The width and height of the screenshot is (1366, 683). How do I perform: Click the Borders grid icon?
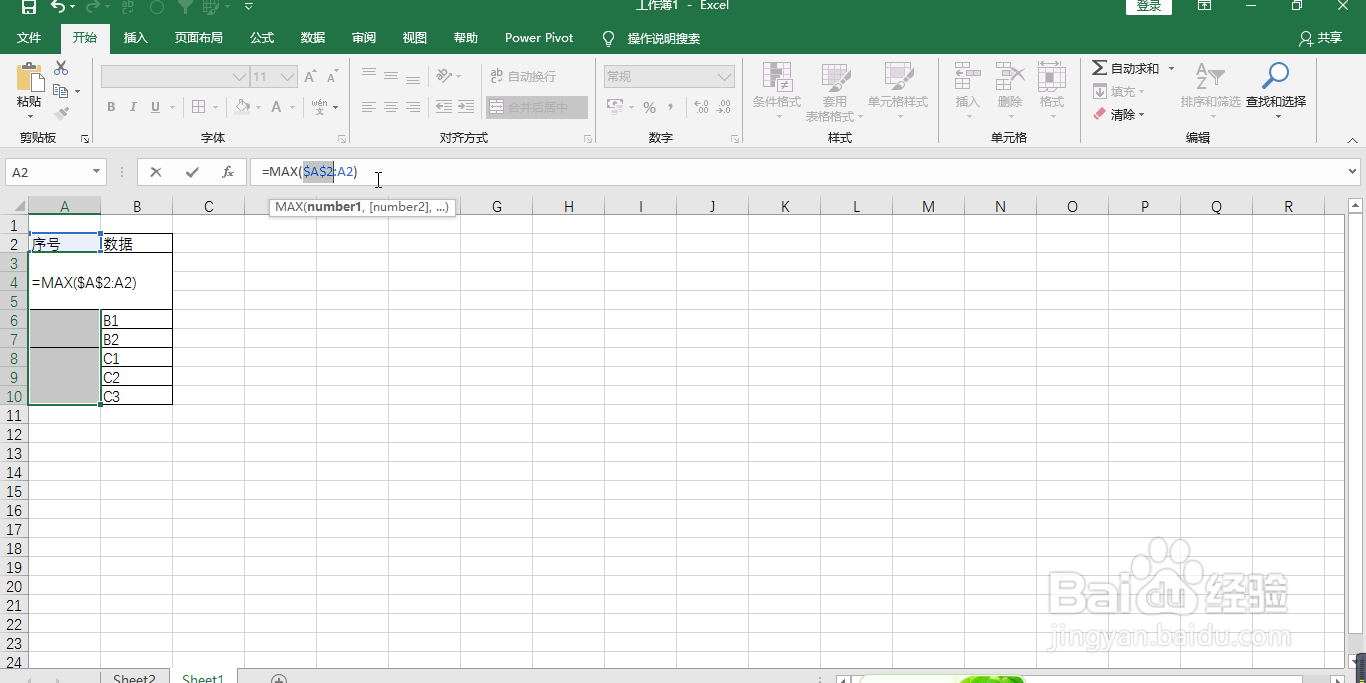pyautogui.click(x=198, y=107)
